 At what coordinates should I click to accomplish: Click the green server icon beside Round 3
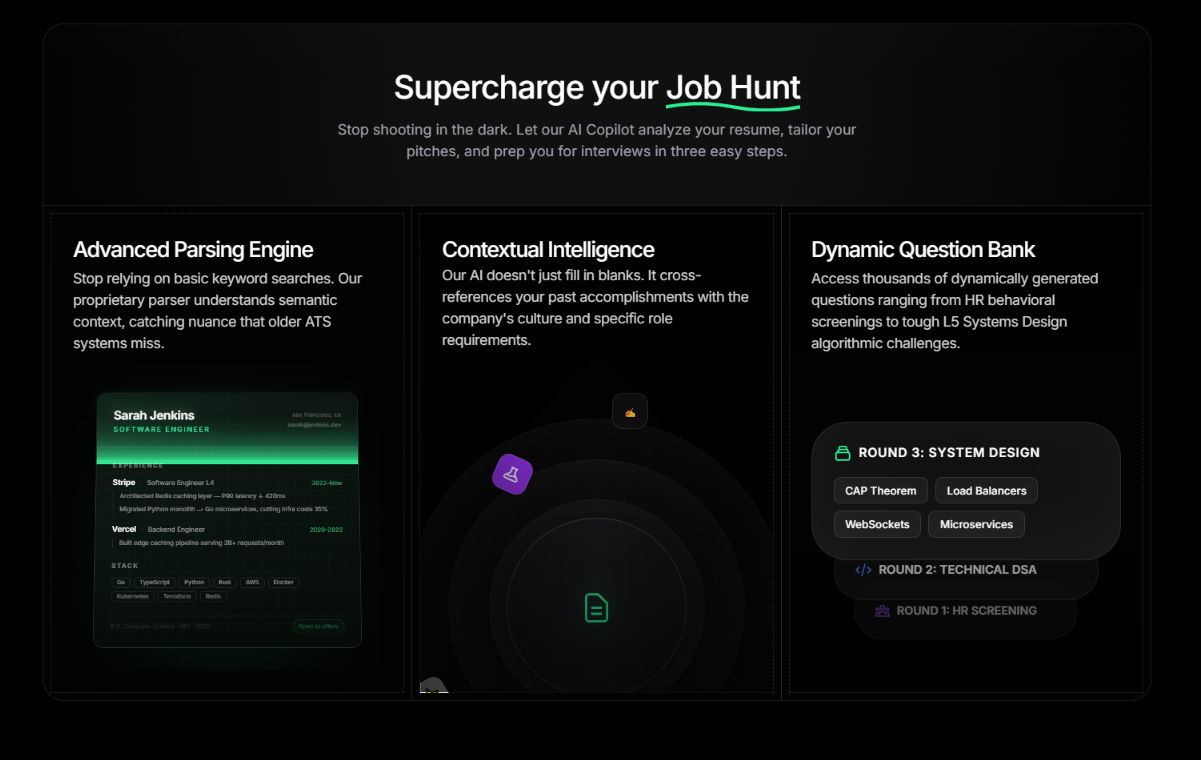pyautogui.click(x=841, y=452)
